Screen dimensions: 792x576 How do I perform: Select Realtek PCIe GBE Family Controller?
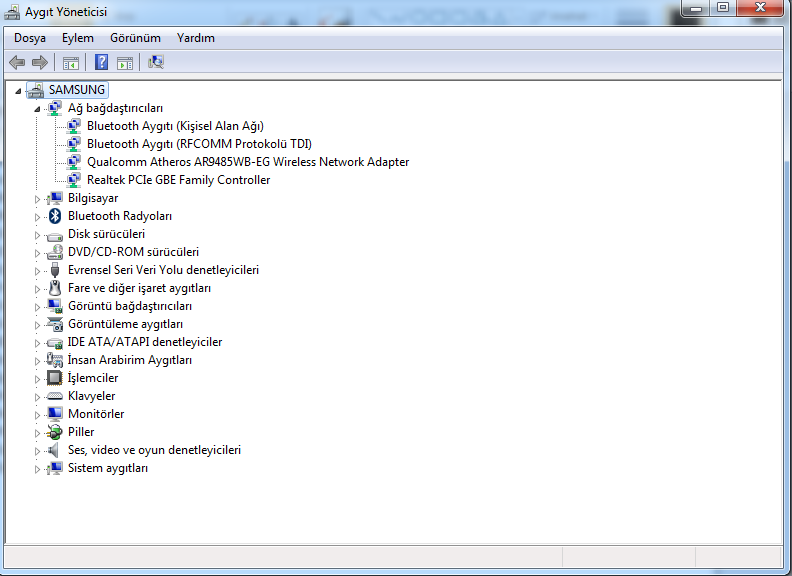coord(178,180)
